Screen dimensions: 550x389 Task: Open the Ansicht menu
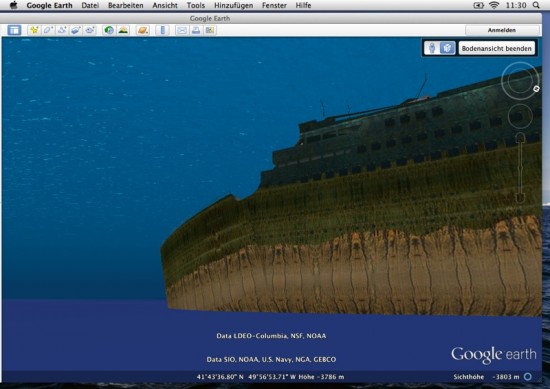click(x=165, y=5)
